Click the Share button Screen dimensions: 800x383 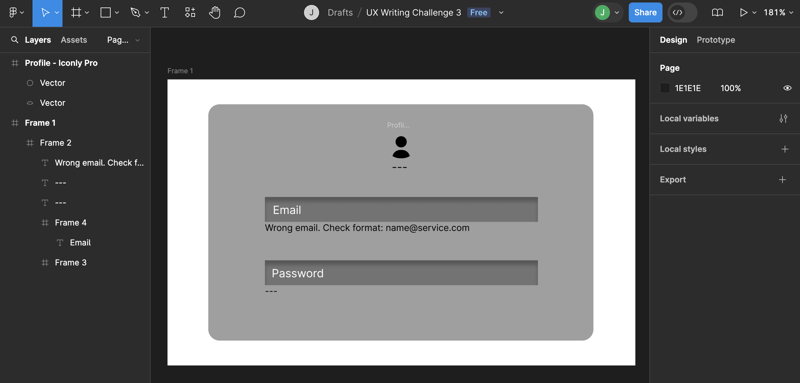point(645,13)
